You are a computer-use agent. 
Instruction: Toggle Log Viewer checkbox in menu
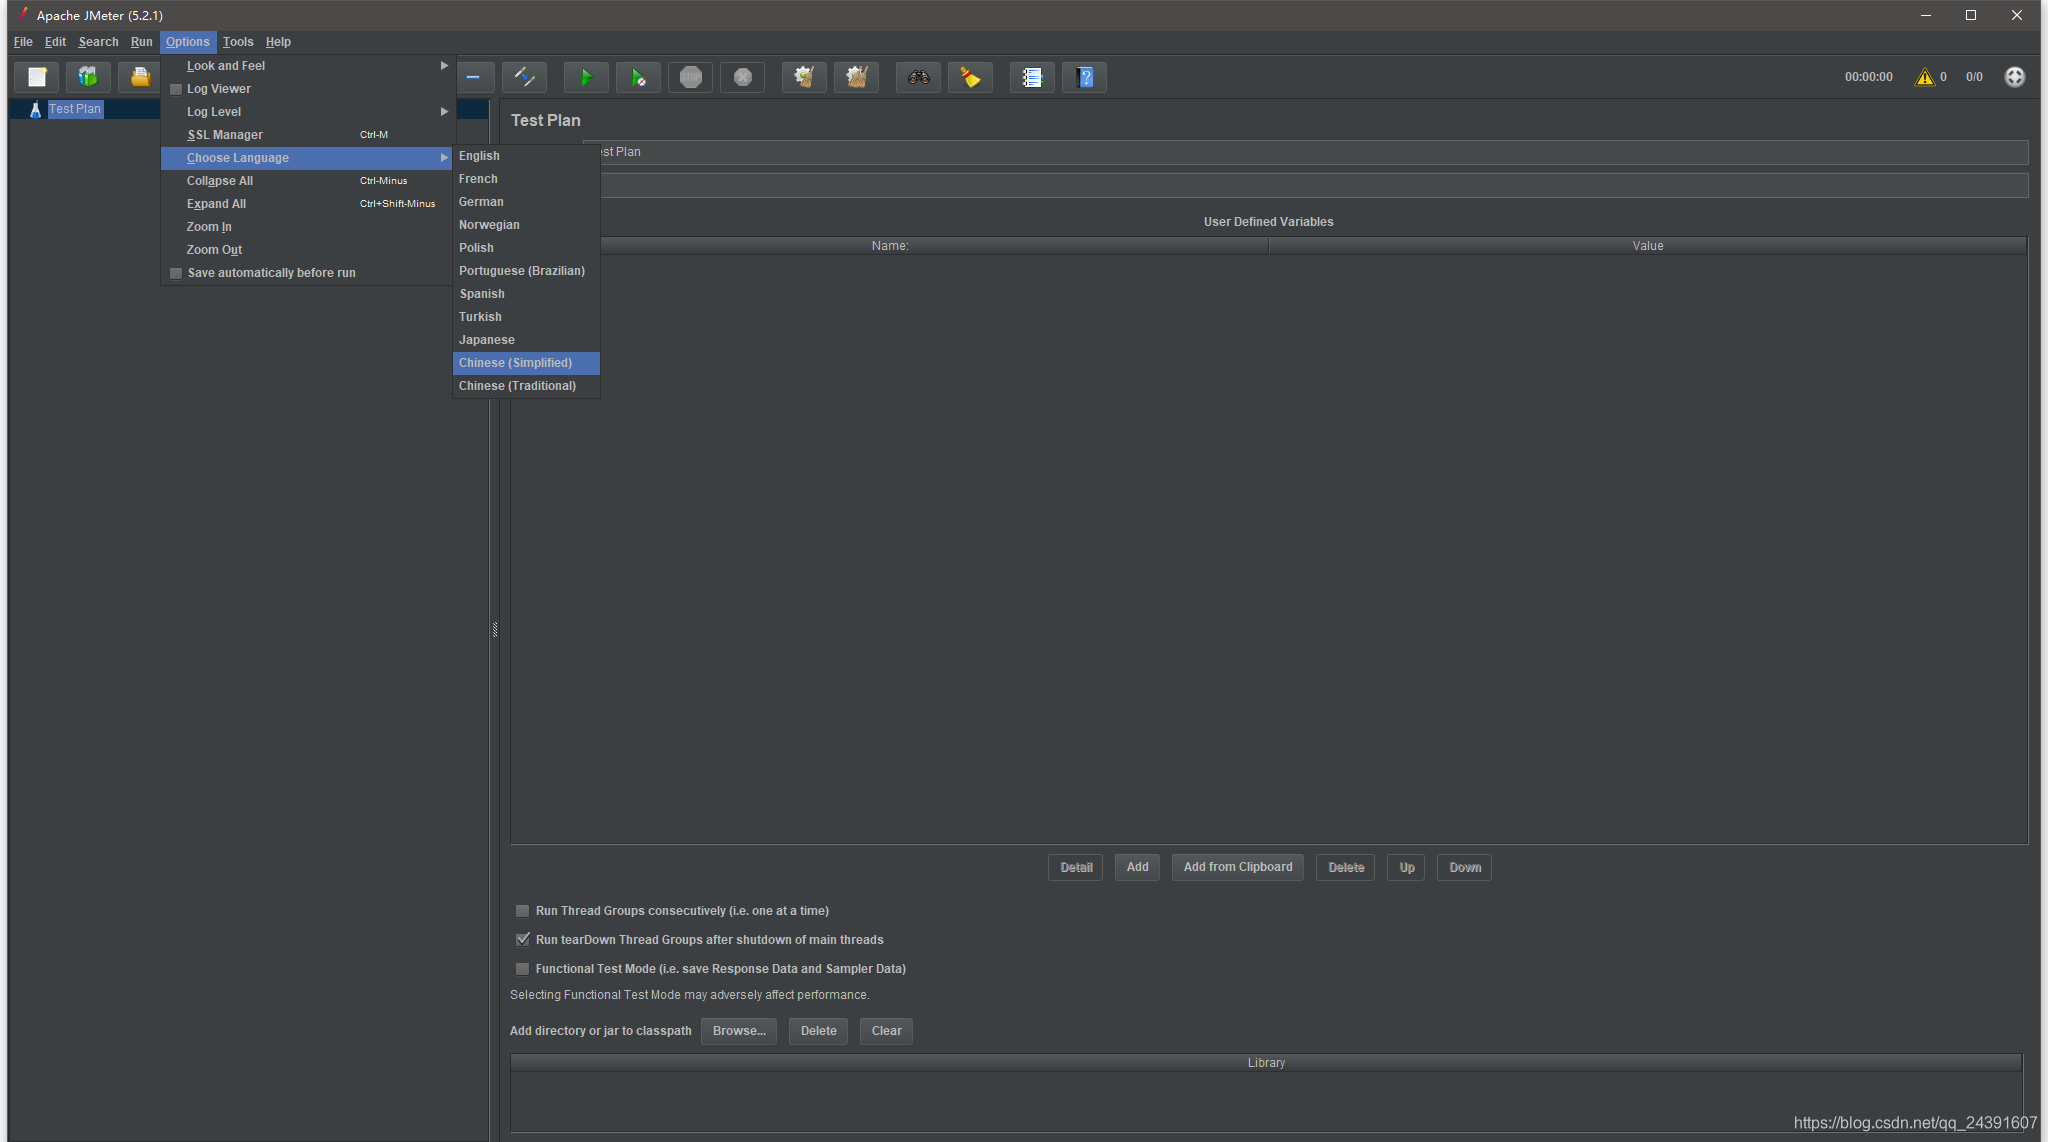coord(177,89)
